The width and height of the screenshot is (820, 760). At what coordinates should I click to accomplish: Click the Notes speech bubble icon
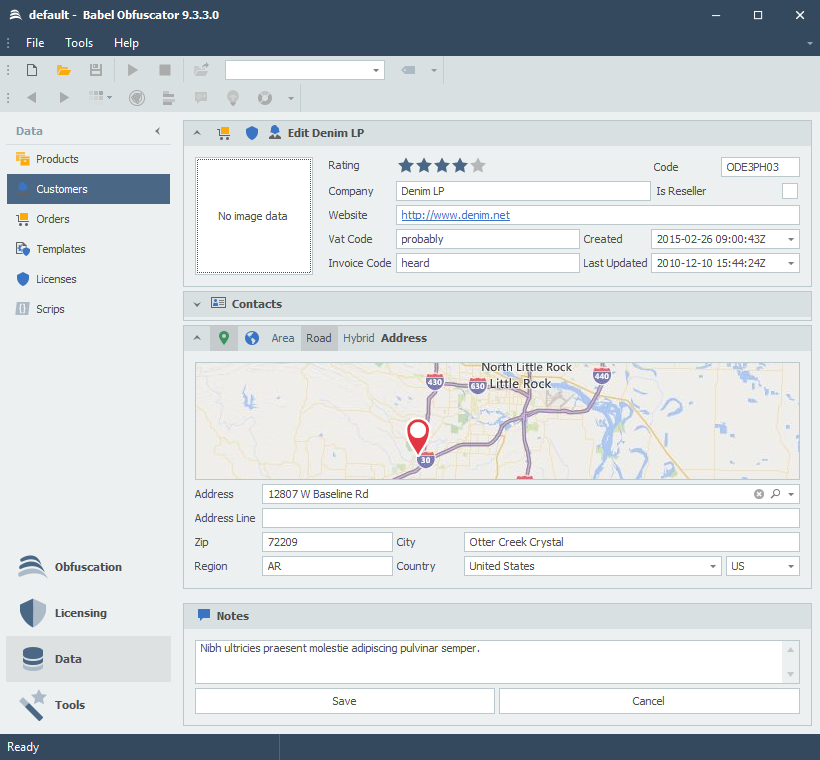point(204,615)
